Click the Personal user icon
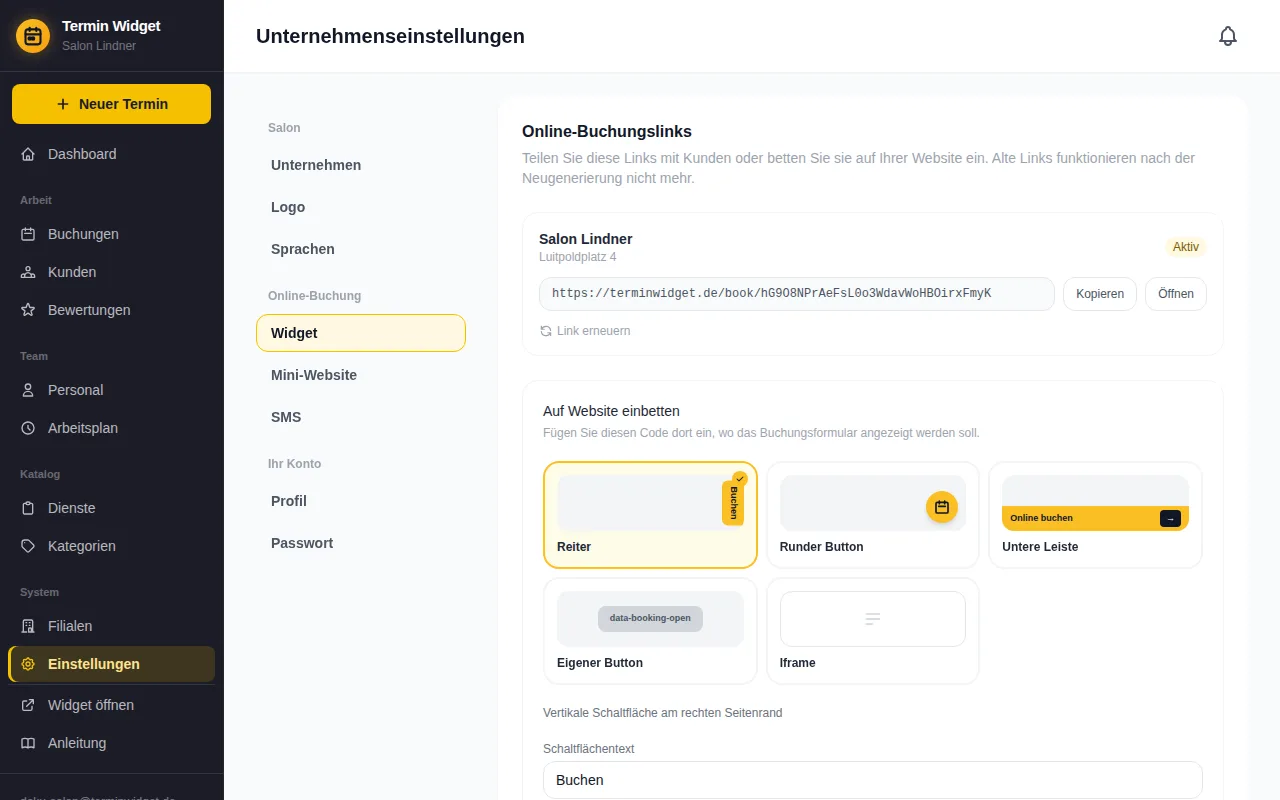The width and height of the screenshot is (1280, 800). click(x=28, y=390)
